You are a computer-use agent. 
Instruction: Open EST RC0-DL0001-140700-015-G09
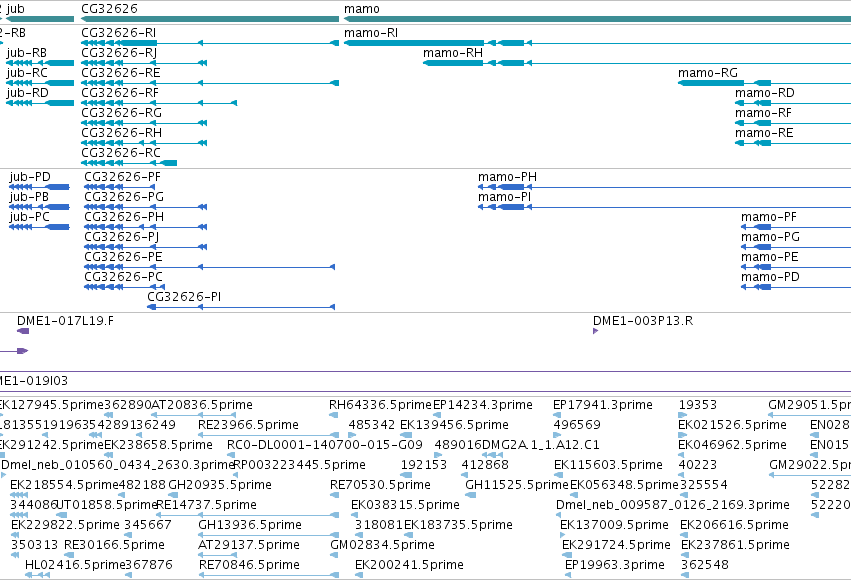325,445
